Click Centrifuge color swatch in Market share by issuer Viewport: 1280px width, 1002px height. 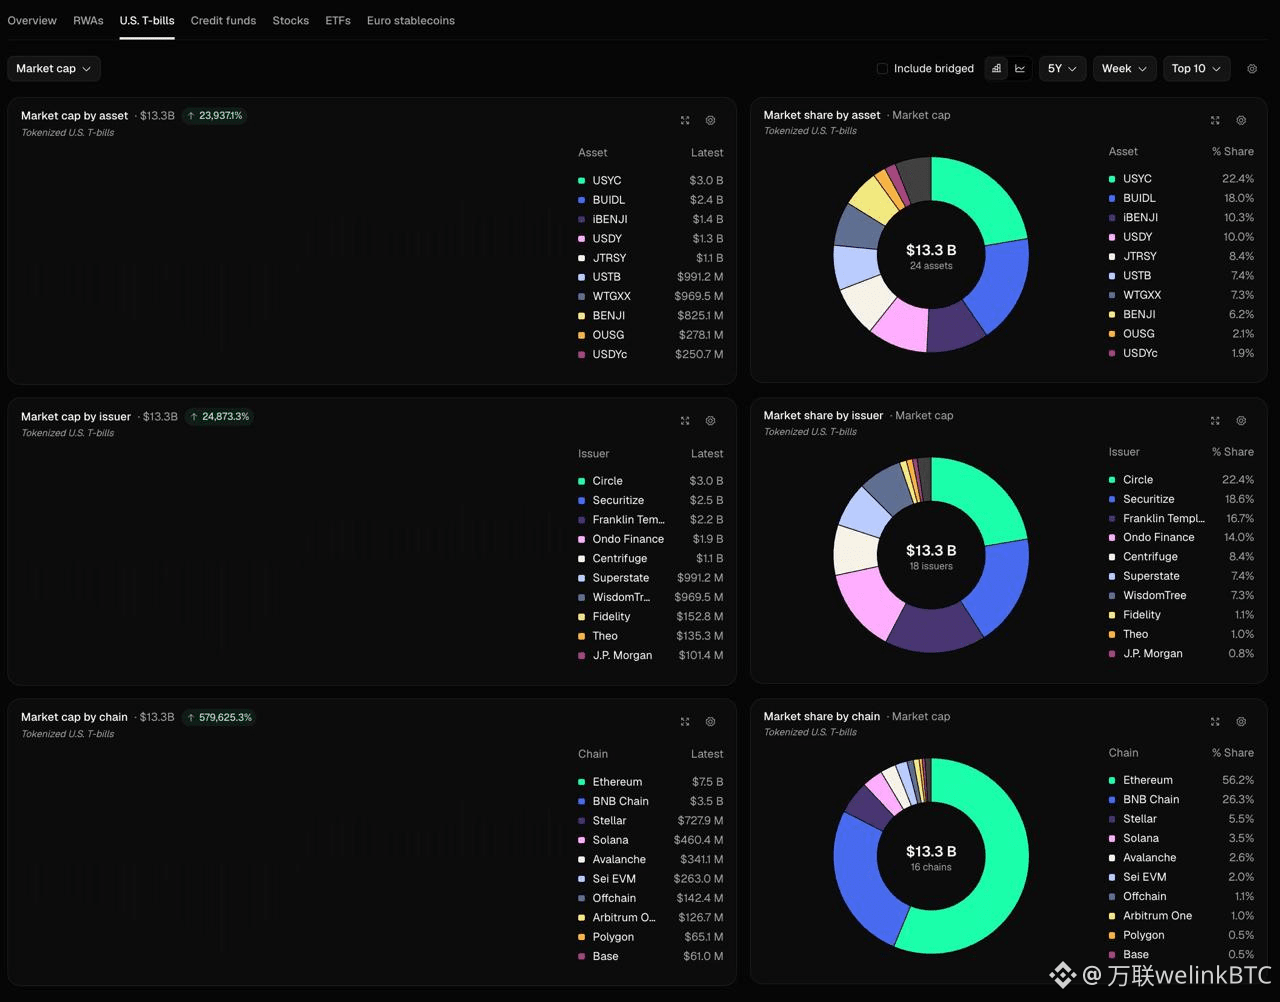1112,557
